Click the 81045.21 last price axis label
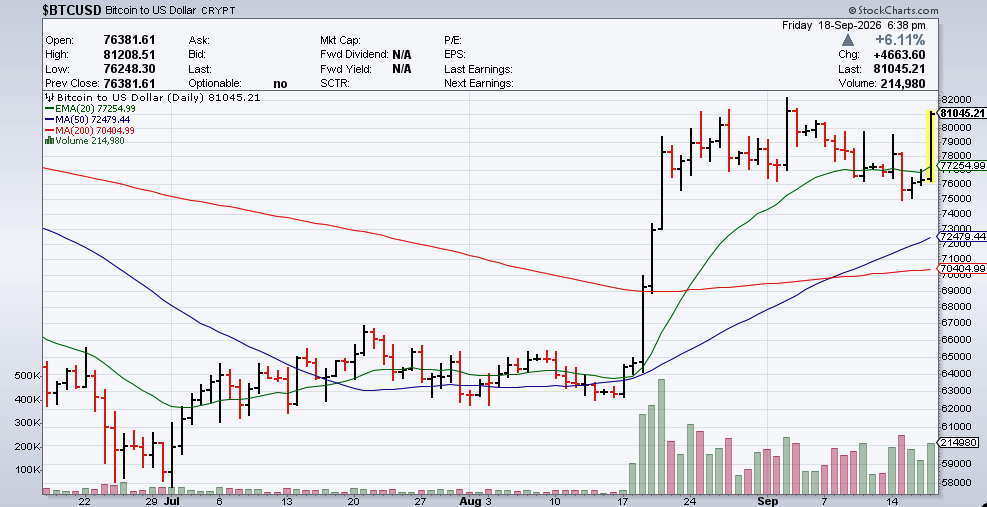 coord(962,113)
